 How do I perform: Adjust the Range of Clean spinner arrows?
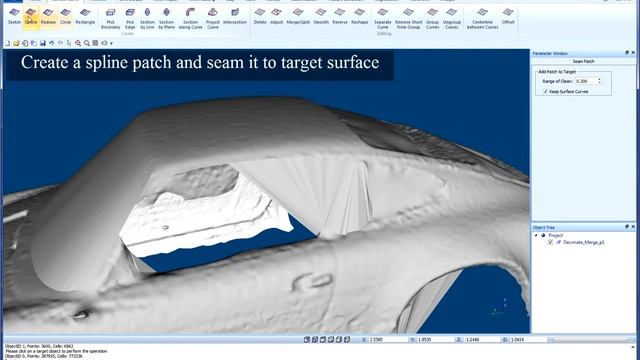pyautogui.click(x=599, y=81)
